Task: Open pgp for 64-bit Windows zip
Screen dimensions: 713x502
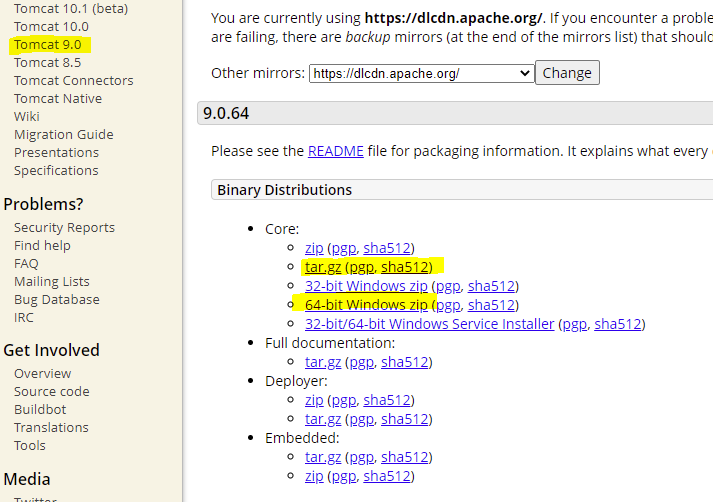Action: (x=448, y=305)
